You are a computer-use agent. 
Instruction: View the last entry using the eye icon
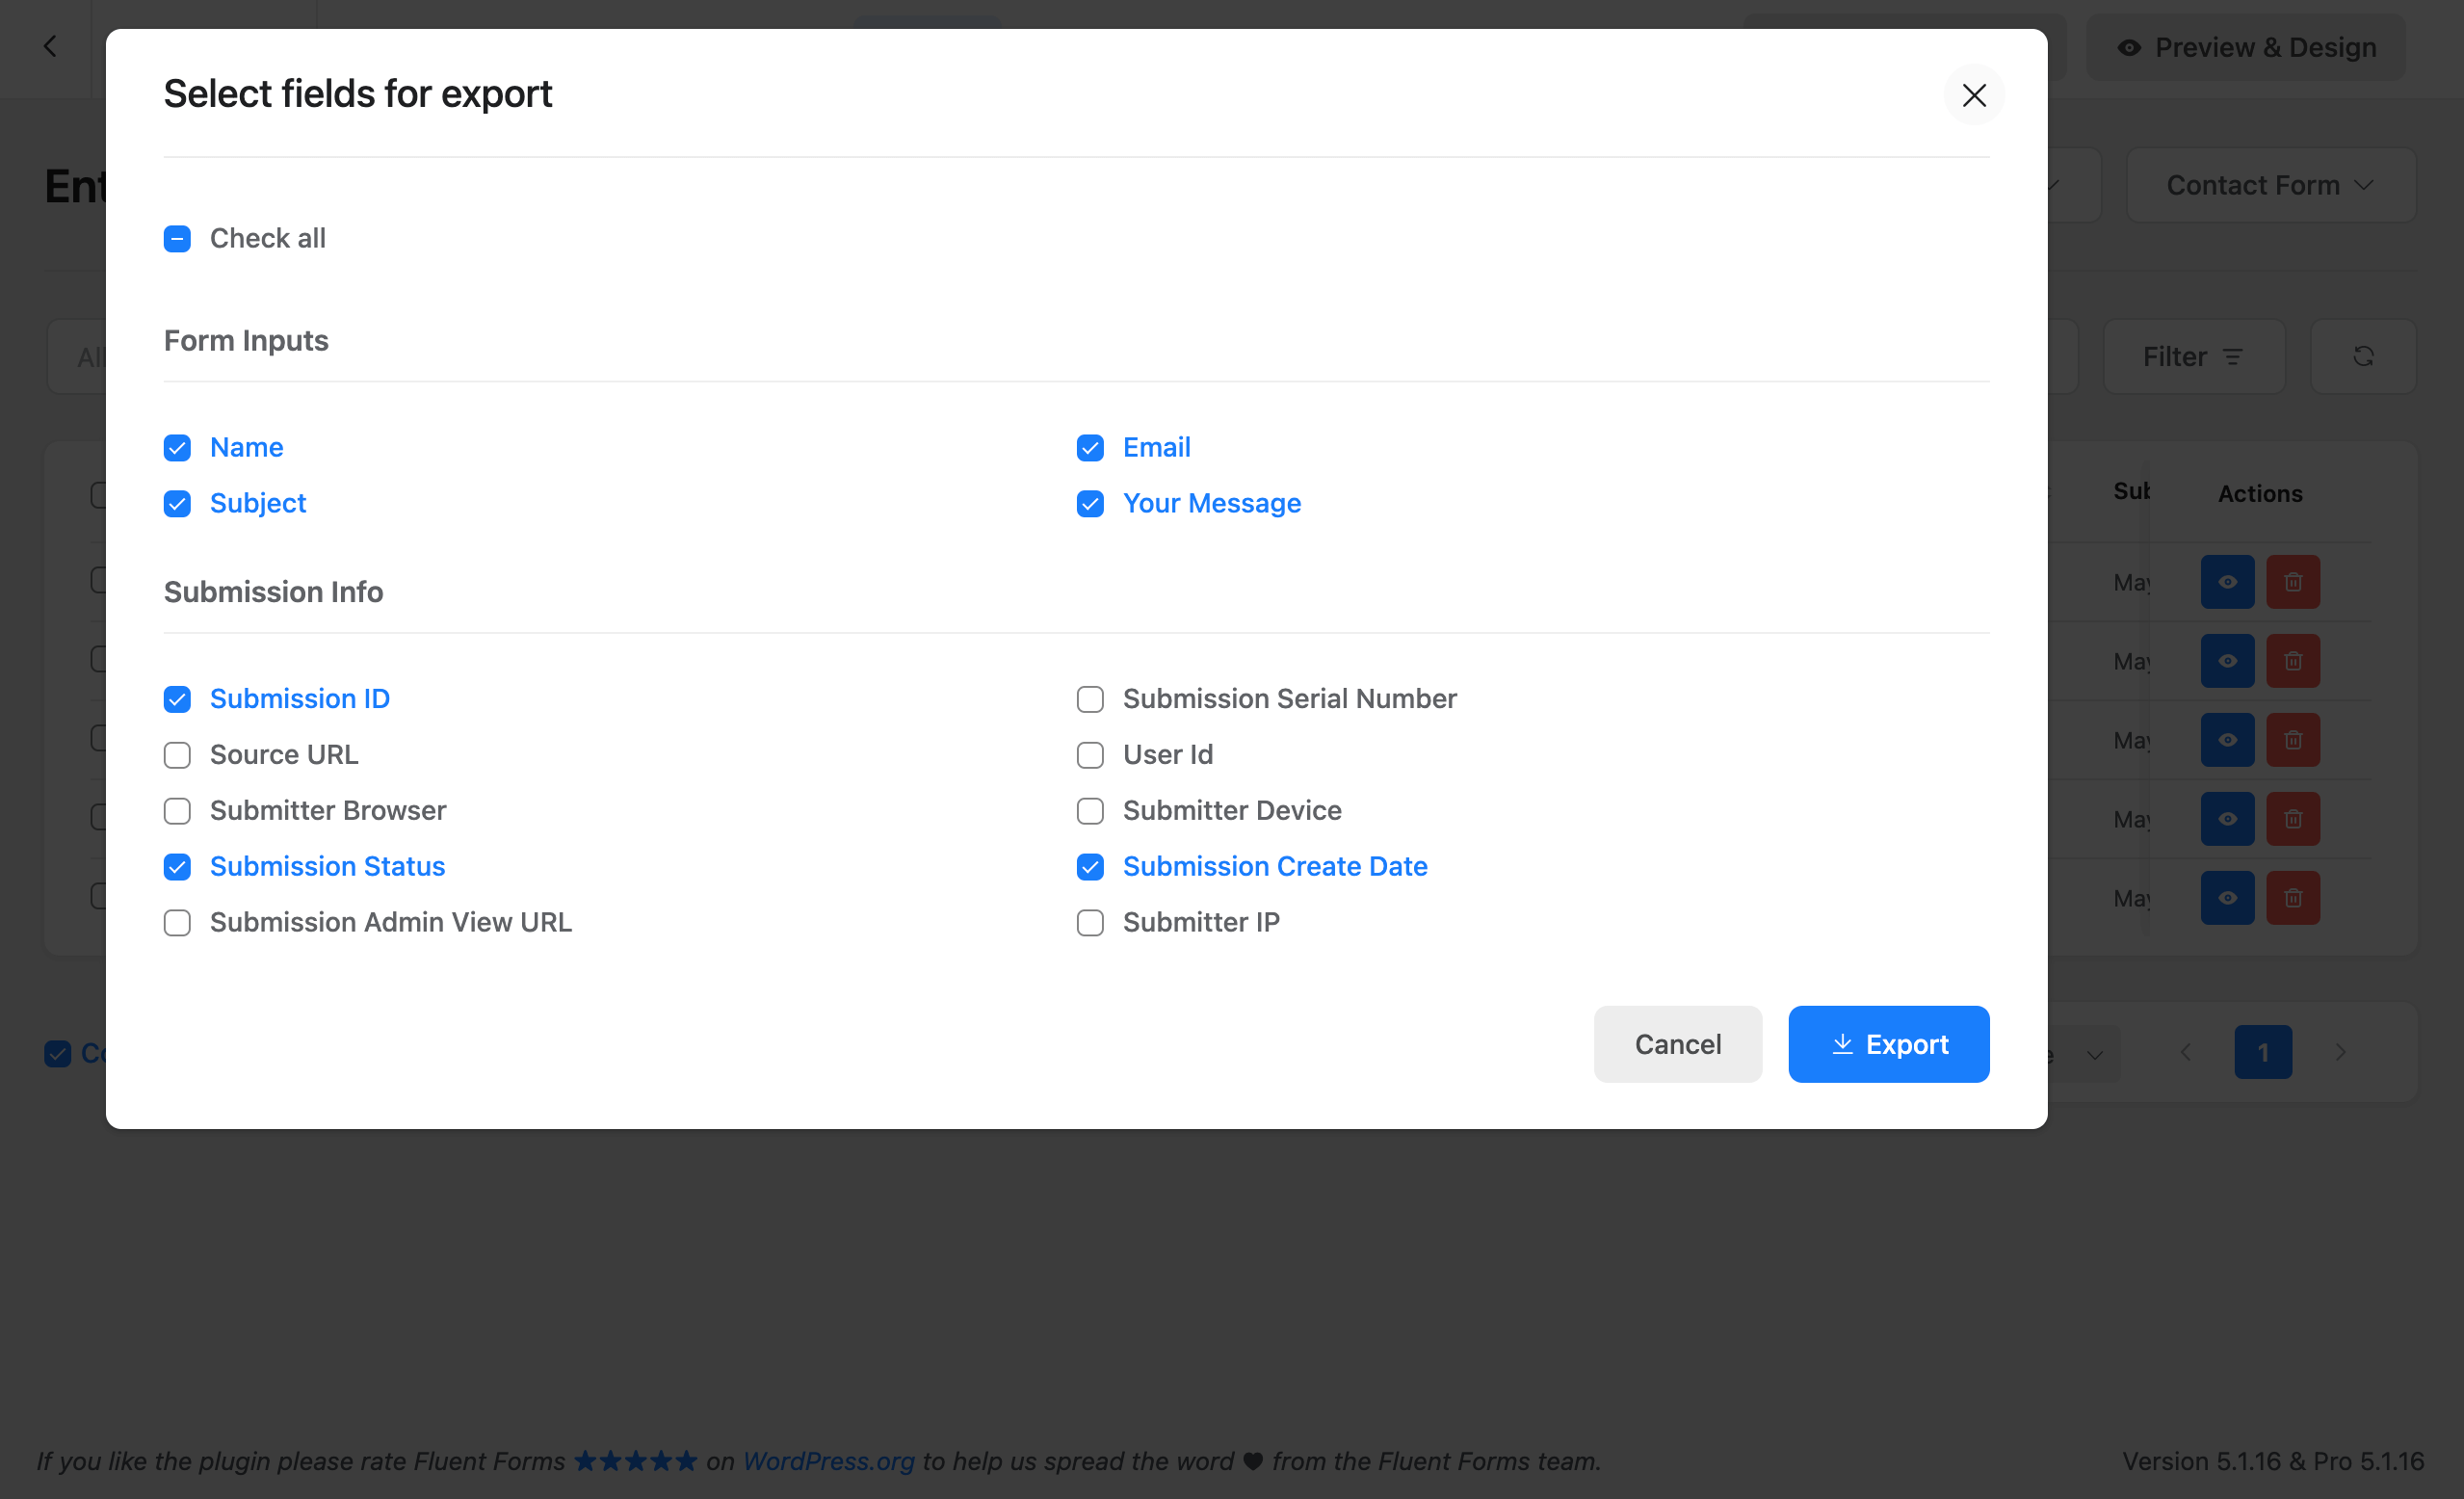point(2227,898)
